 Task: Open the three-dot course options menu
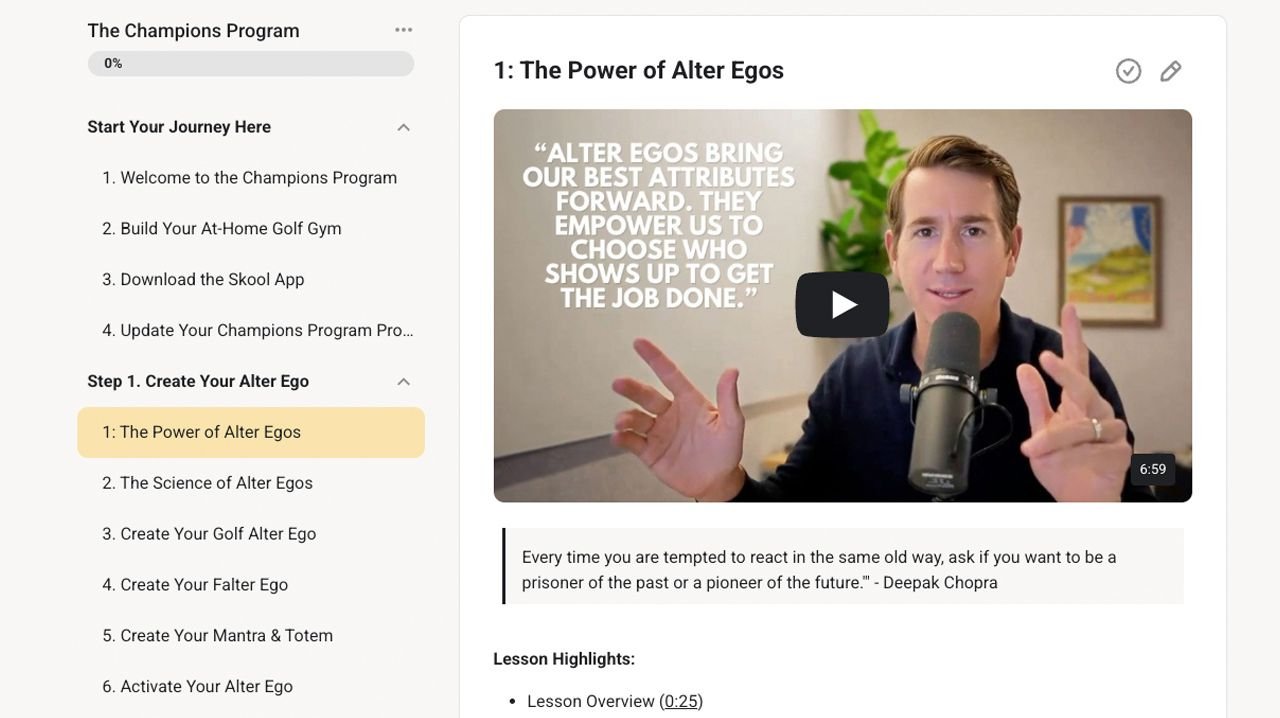[404, 30]
